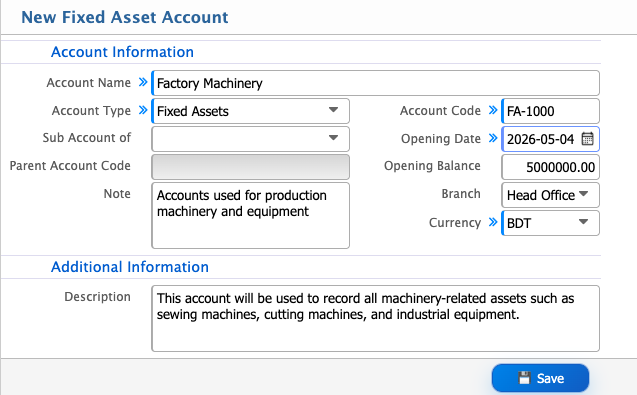Click the New Fixed Asset Account title
637x395 pixels.
125,17
